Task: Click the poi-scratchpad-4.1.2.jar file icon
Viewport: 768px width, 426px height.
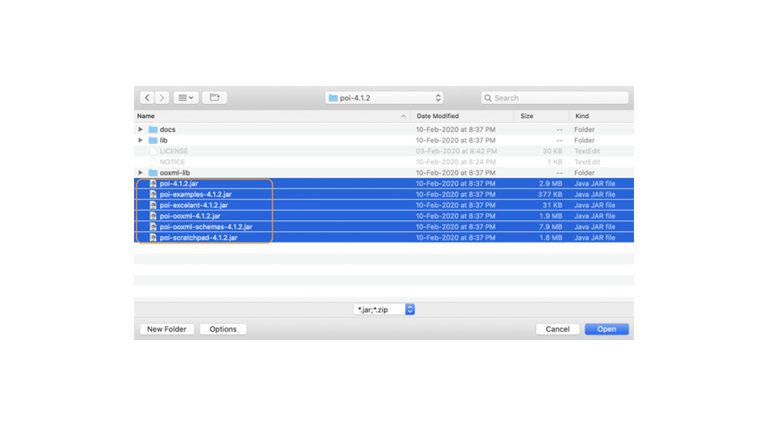Action: point(153,238)
